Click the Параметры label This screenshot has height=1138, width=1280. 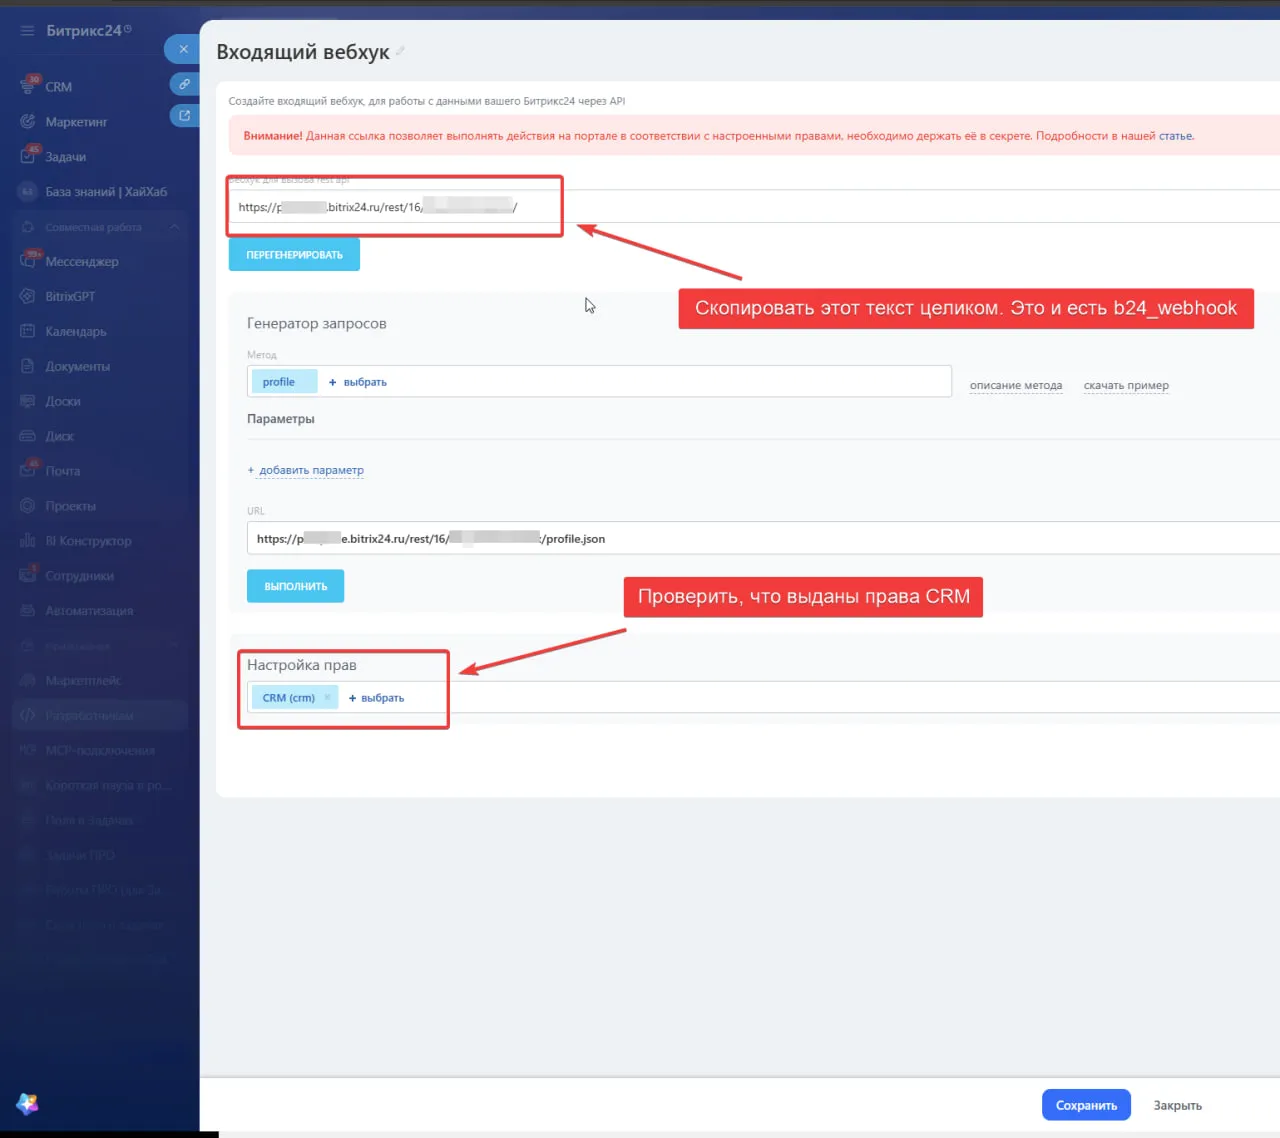[x=281, y=419]
